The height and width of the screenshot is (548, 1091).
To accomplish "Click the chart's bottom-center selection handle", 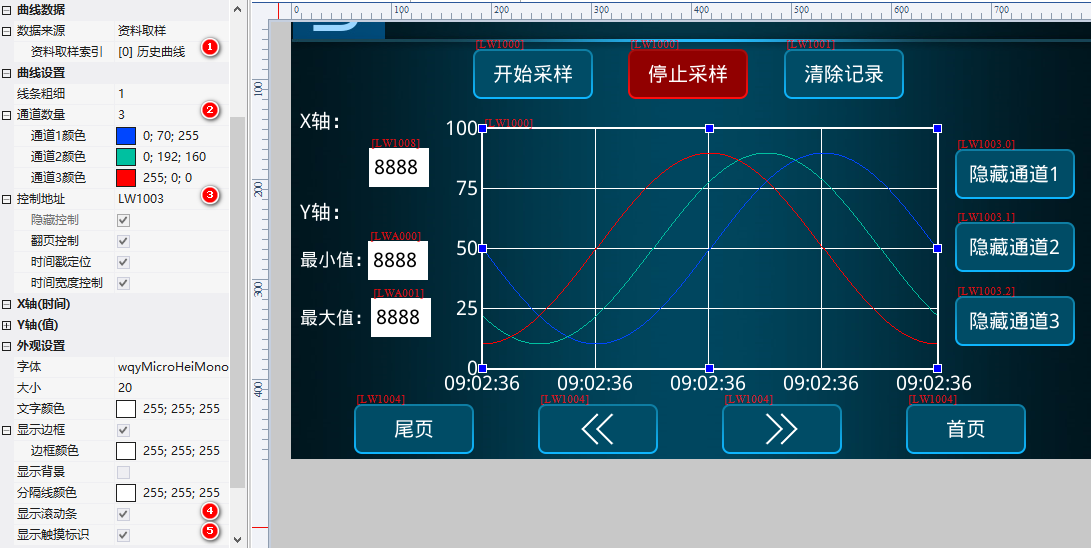I will tap(709, 368).
